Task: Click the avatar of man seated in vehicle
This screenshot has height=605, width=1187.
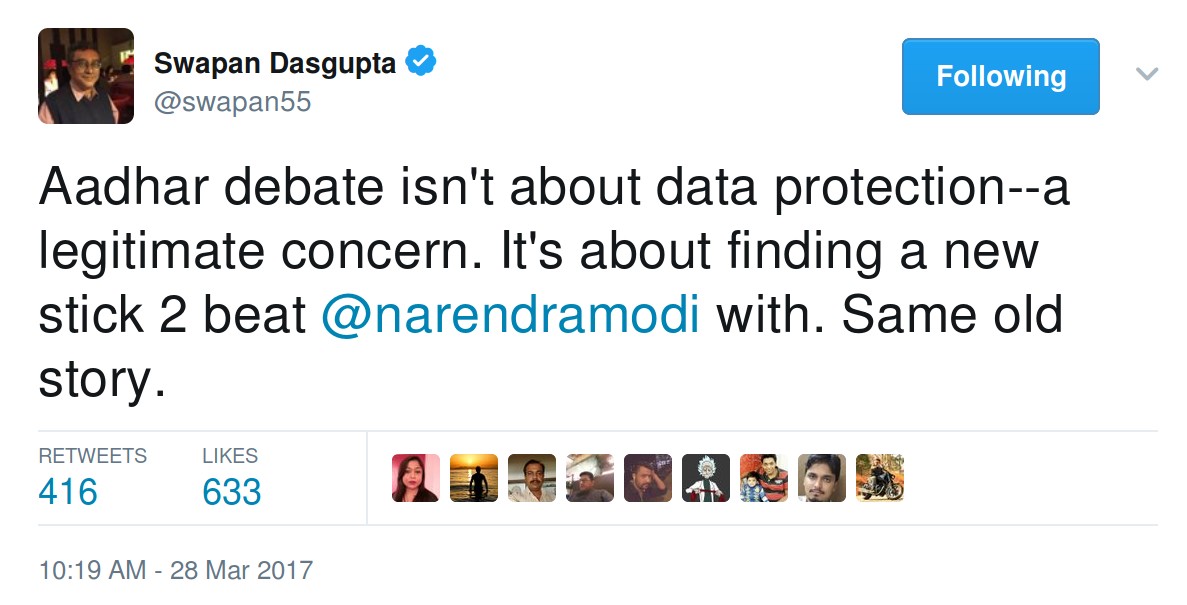Action: pyautogui.click(x=589, y=478)
